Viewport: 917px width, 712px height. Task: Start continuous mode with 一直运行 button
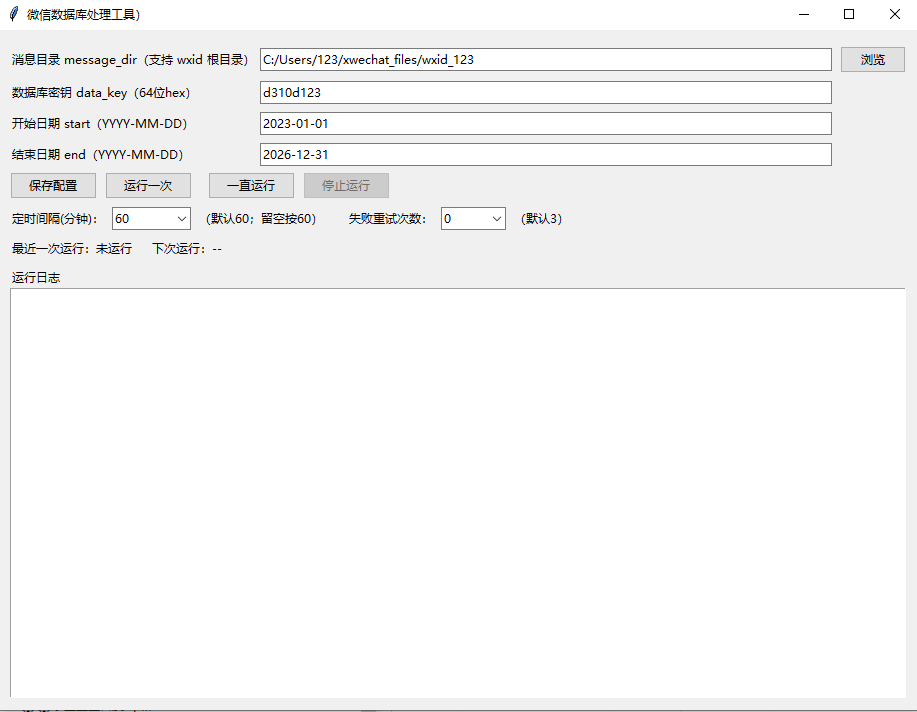[x=251, y=185]
